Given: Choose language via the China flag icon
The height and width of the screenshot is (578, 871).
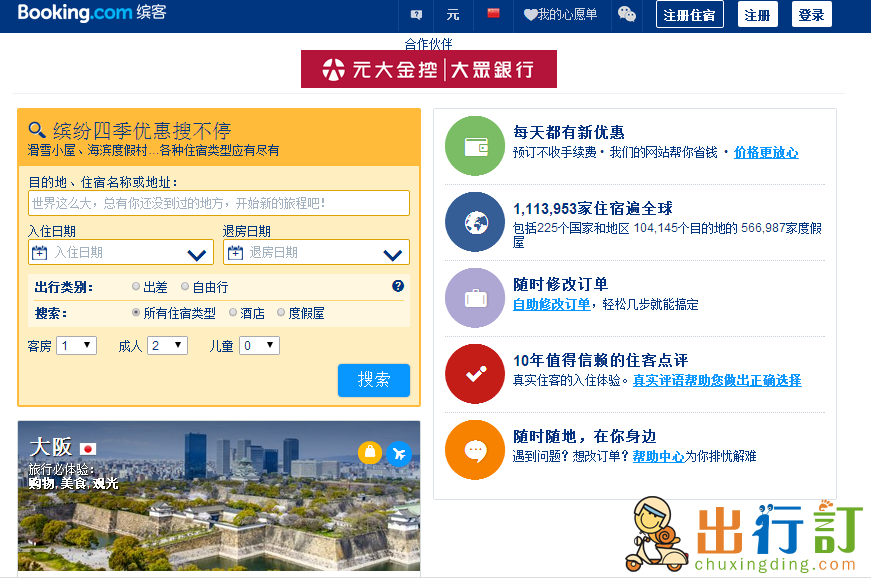Looking at the screenshot, I should point(493,13).
